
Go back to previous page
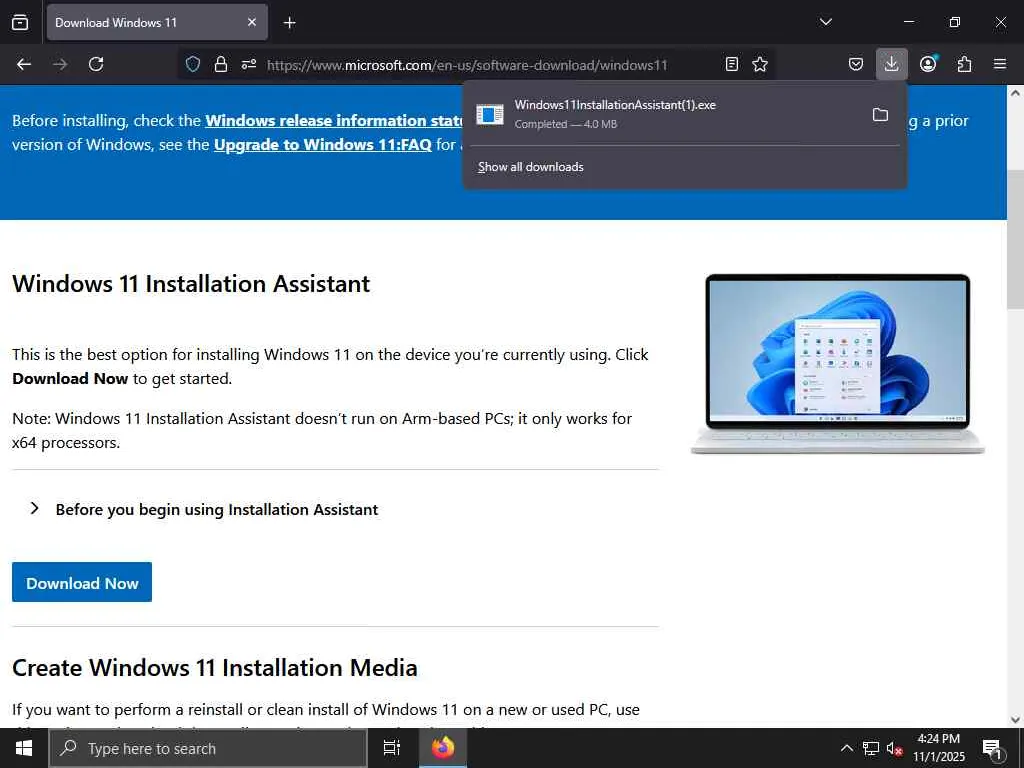coord(24,64)
